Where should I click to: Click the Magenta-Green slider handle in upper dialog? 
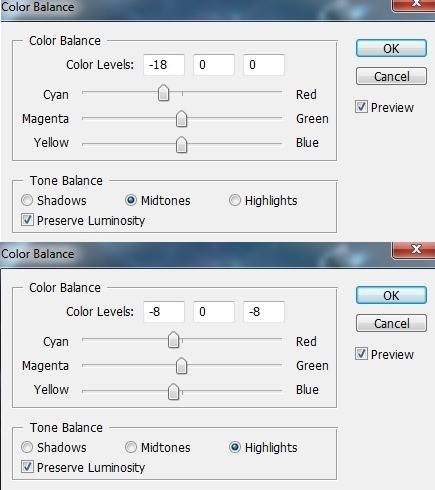pos(181,119)
